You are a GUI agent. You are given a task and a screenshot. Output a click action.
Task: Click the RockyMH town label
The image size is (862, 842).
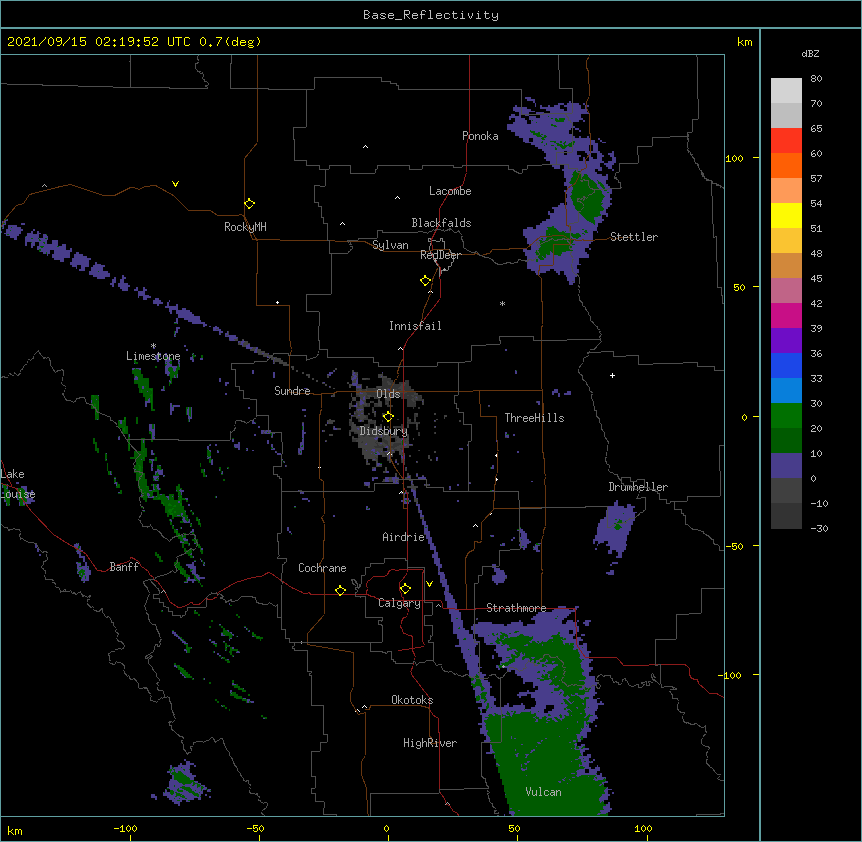[245, 227]
